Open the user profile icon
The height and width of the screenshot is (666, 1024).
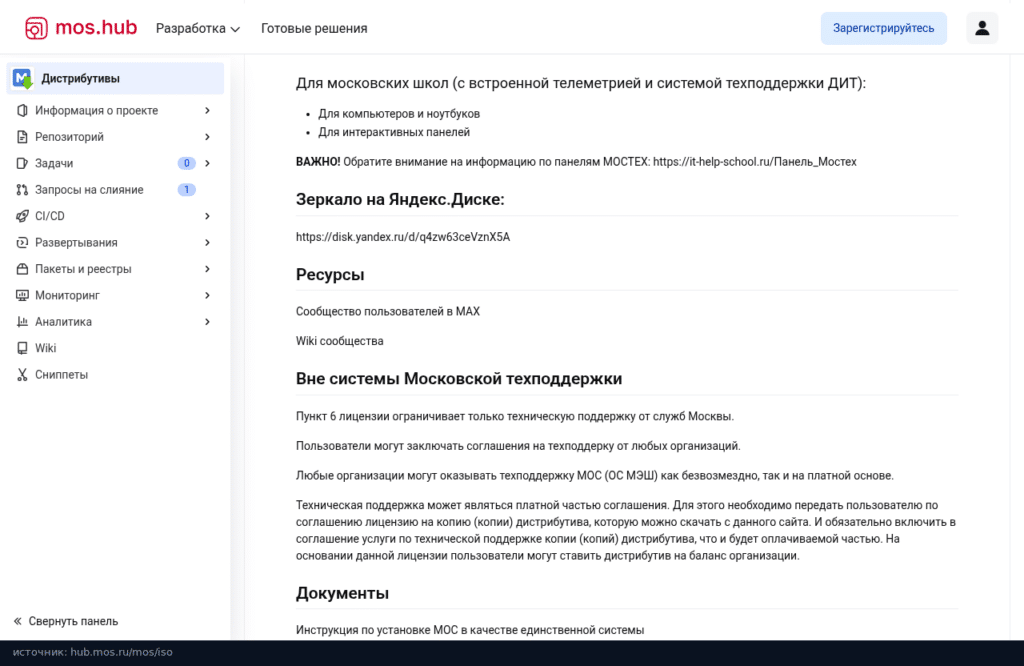tap(982, 28)
